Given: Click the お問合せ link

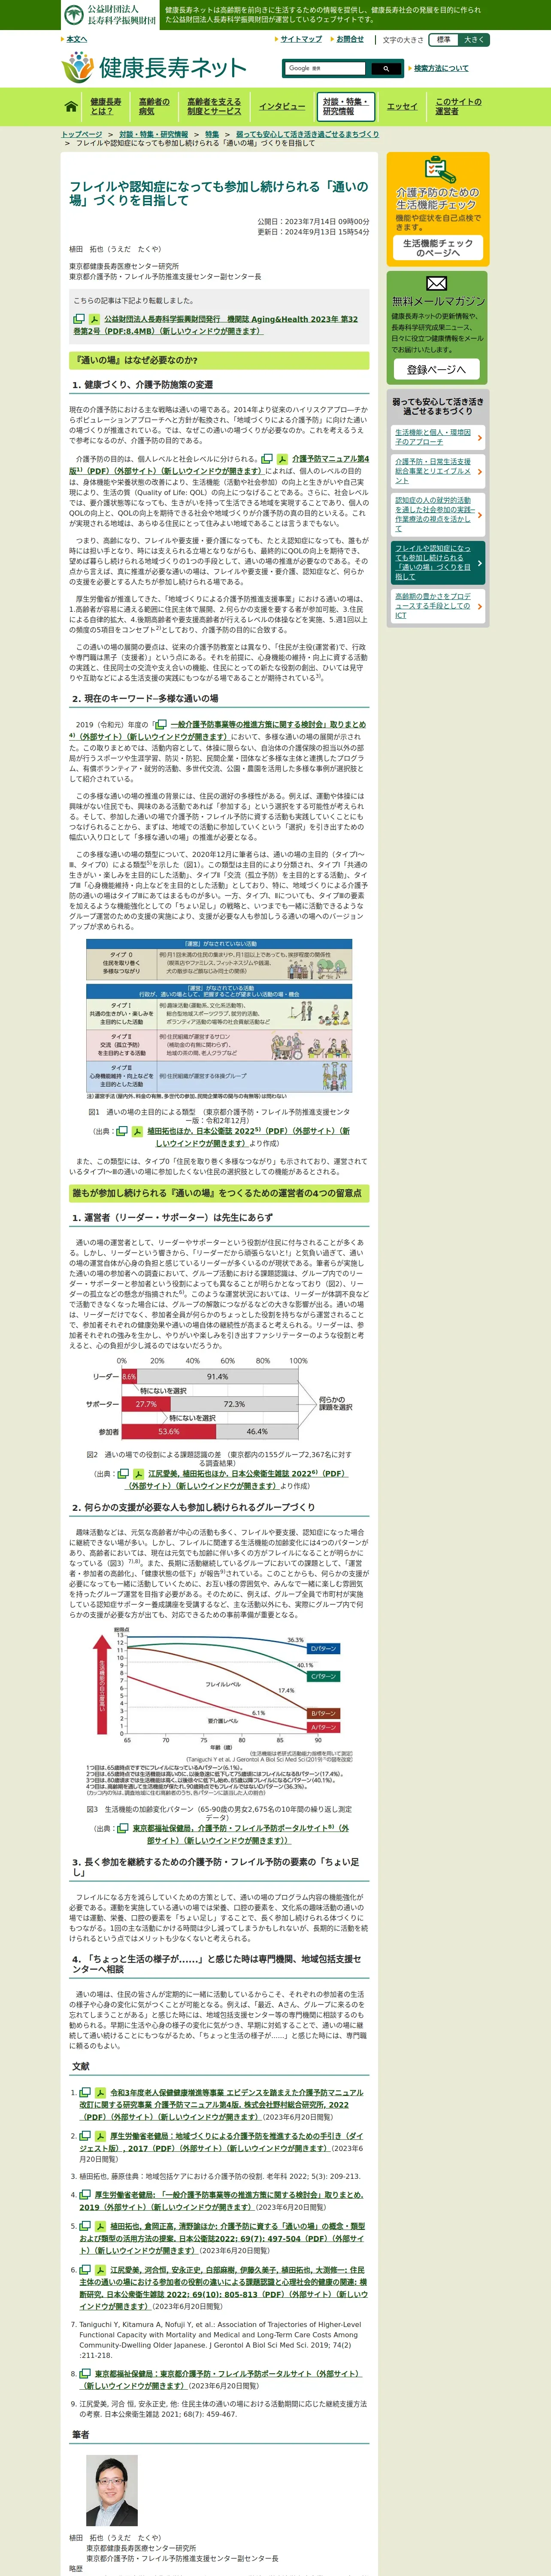Looking at the screenshot, I should [350, 39].
